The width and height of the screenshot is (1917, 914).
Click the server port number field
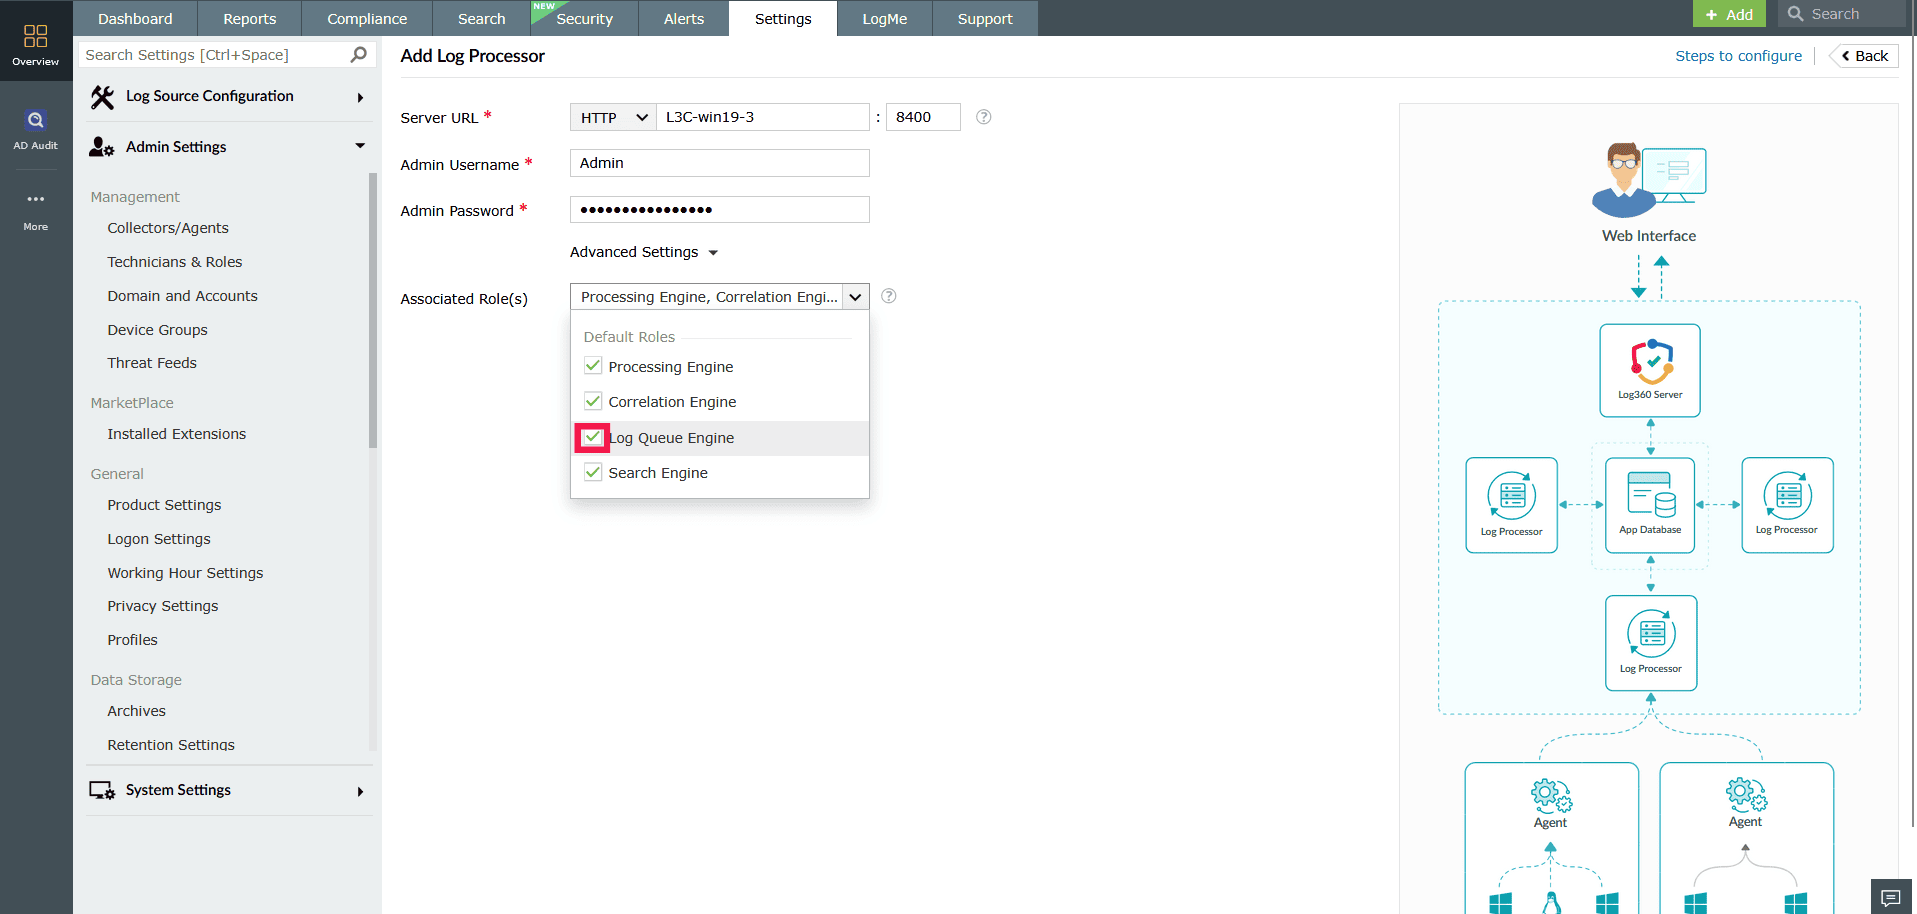(x=923, y=117)
